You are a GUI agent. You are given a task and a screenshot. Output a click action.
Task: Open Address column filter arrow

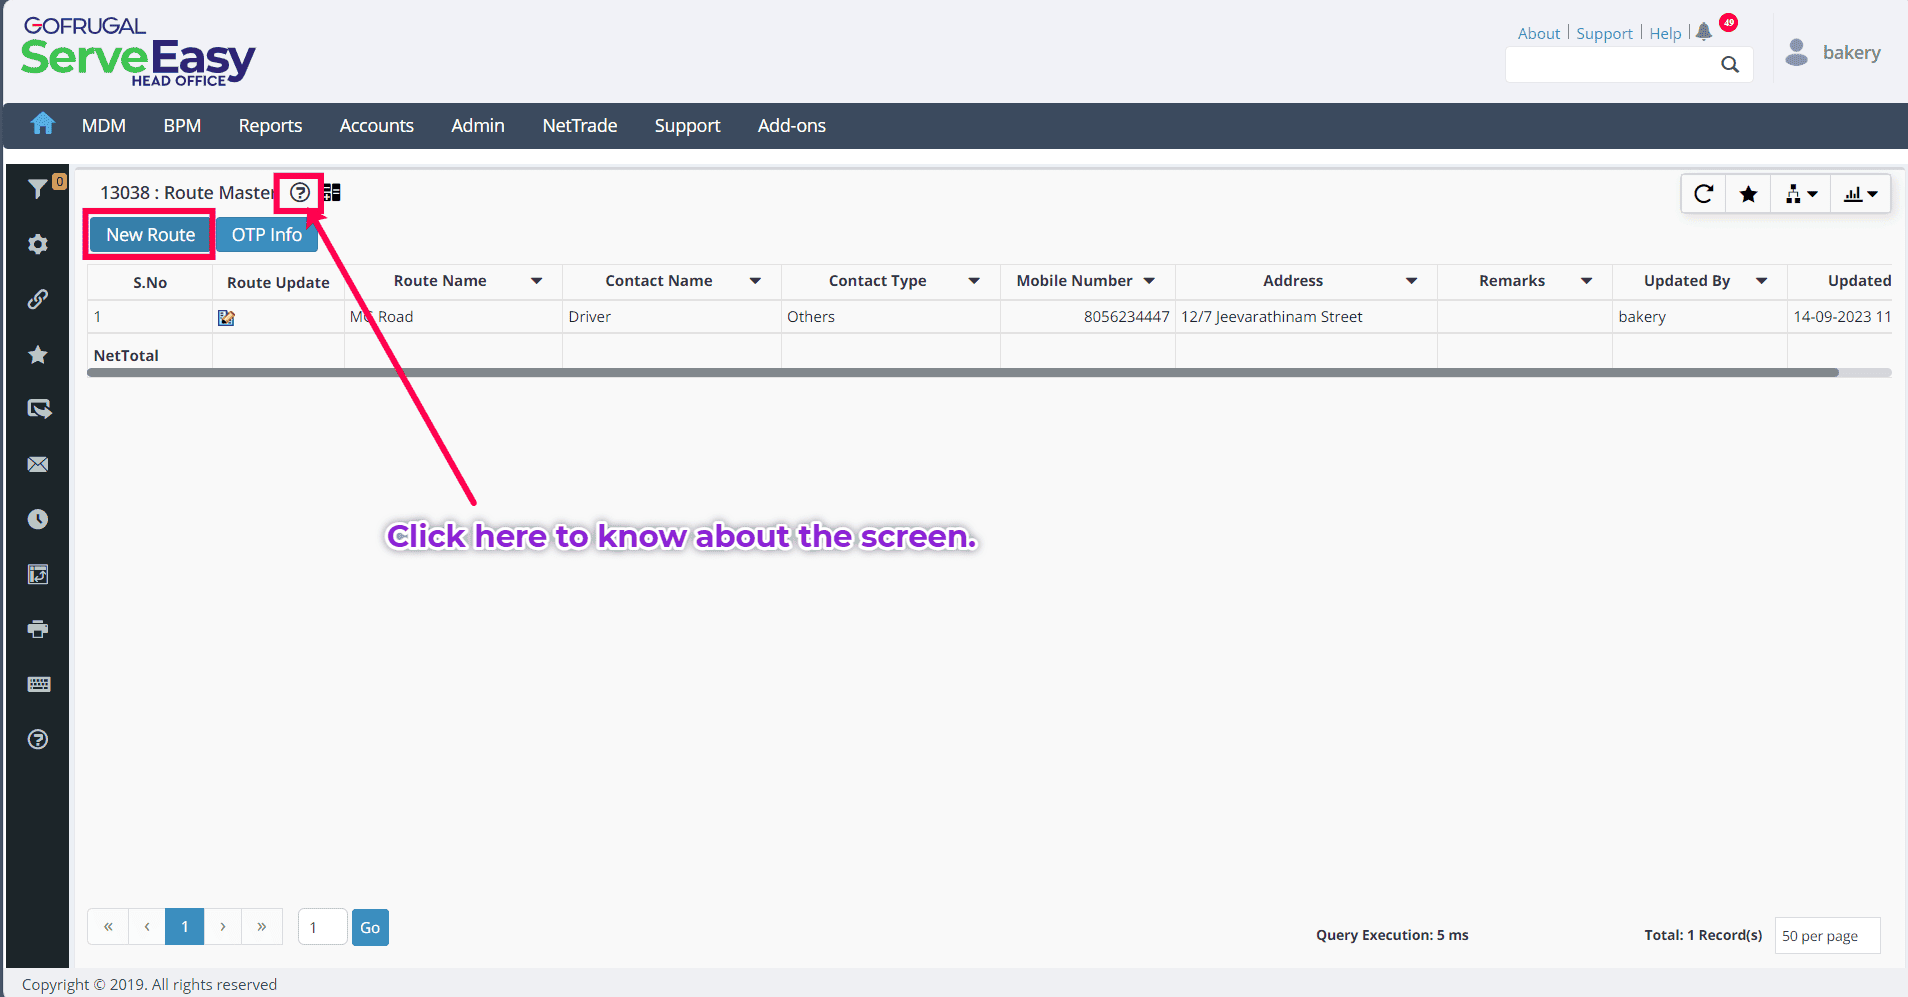click(1412, 281)
